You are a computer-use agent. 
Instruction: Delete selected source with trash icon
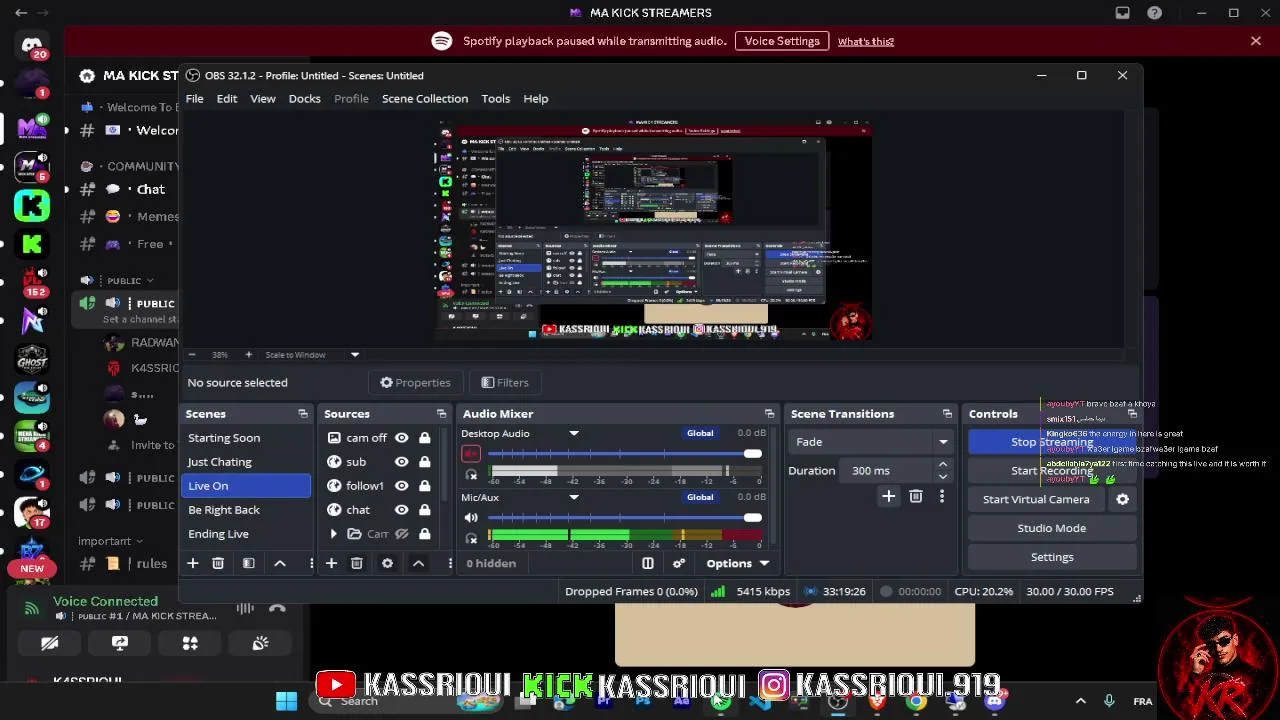356,563
